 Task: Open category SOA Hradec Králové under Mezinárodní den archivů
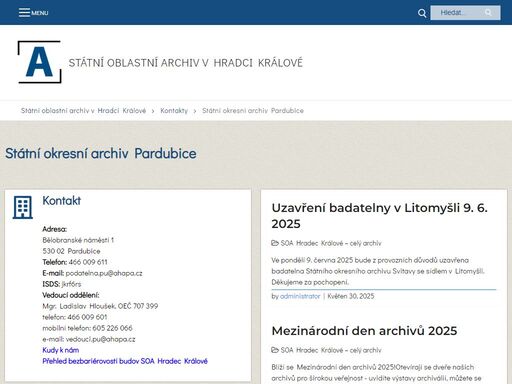331,350
